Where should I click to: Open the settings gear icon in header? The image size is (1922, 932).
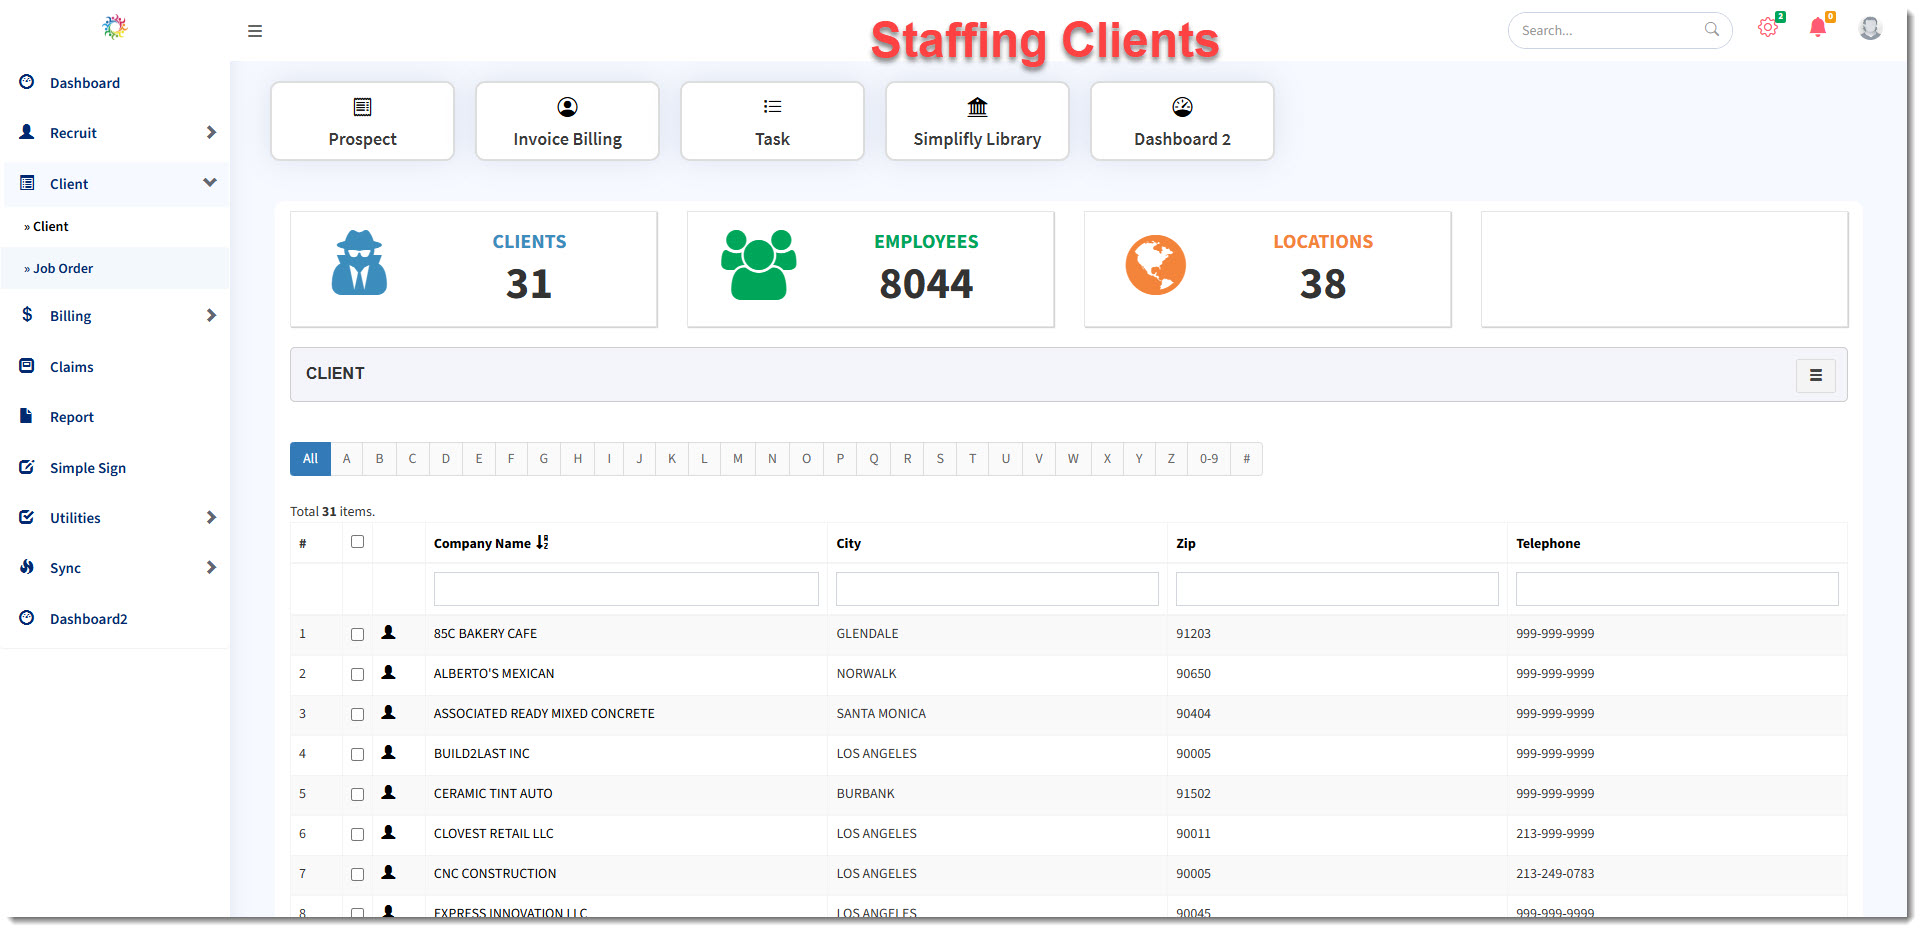pyautogui.click(x=1767, y=28)
